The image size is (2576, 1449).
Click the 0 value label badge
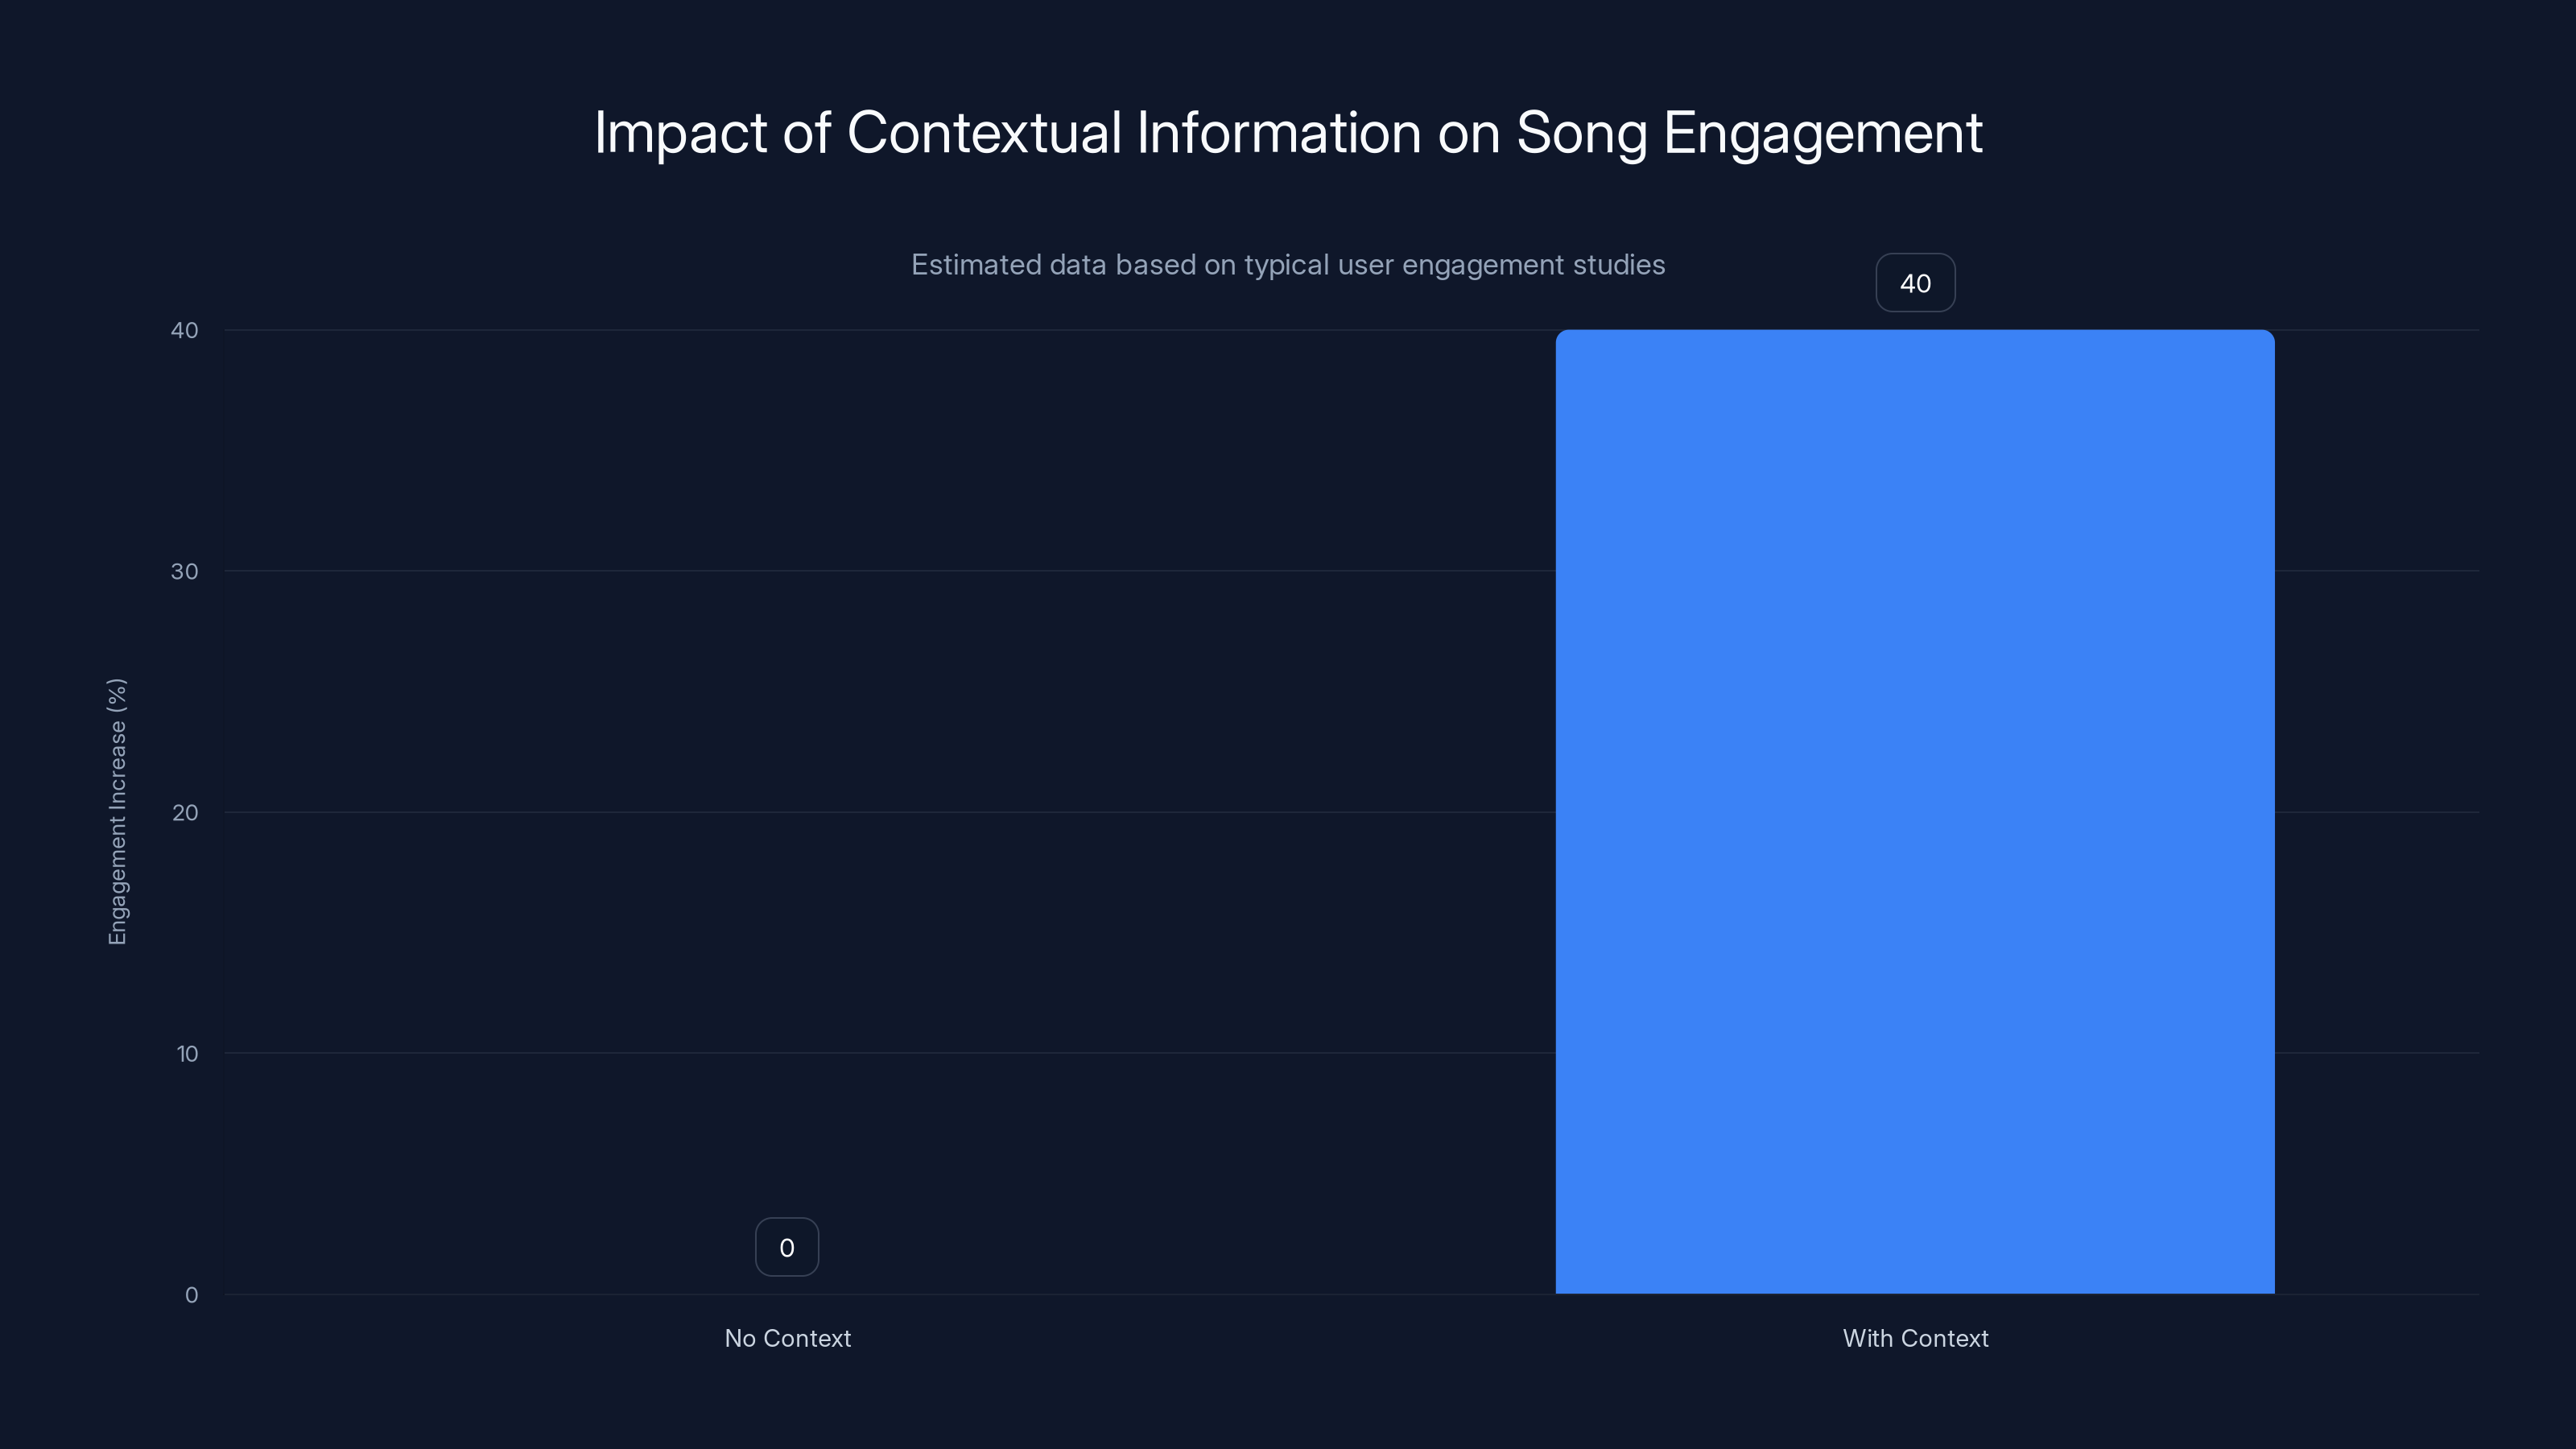(787, 1247)
